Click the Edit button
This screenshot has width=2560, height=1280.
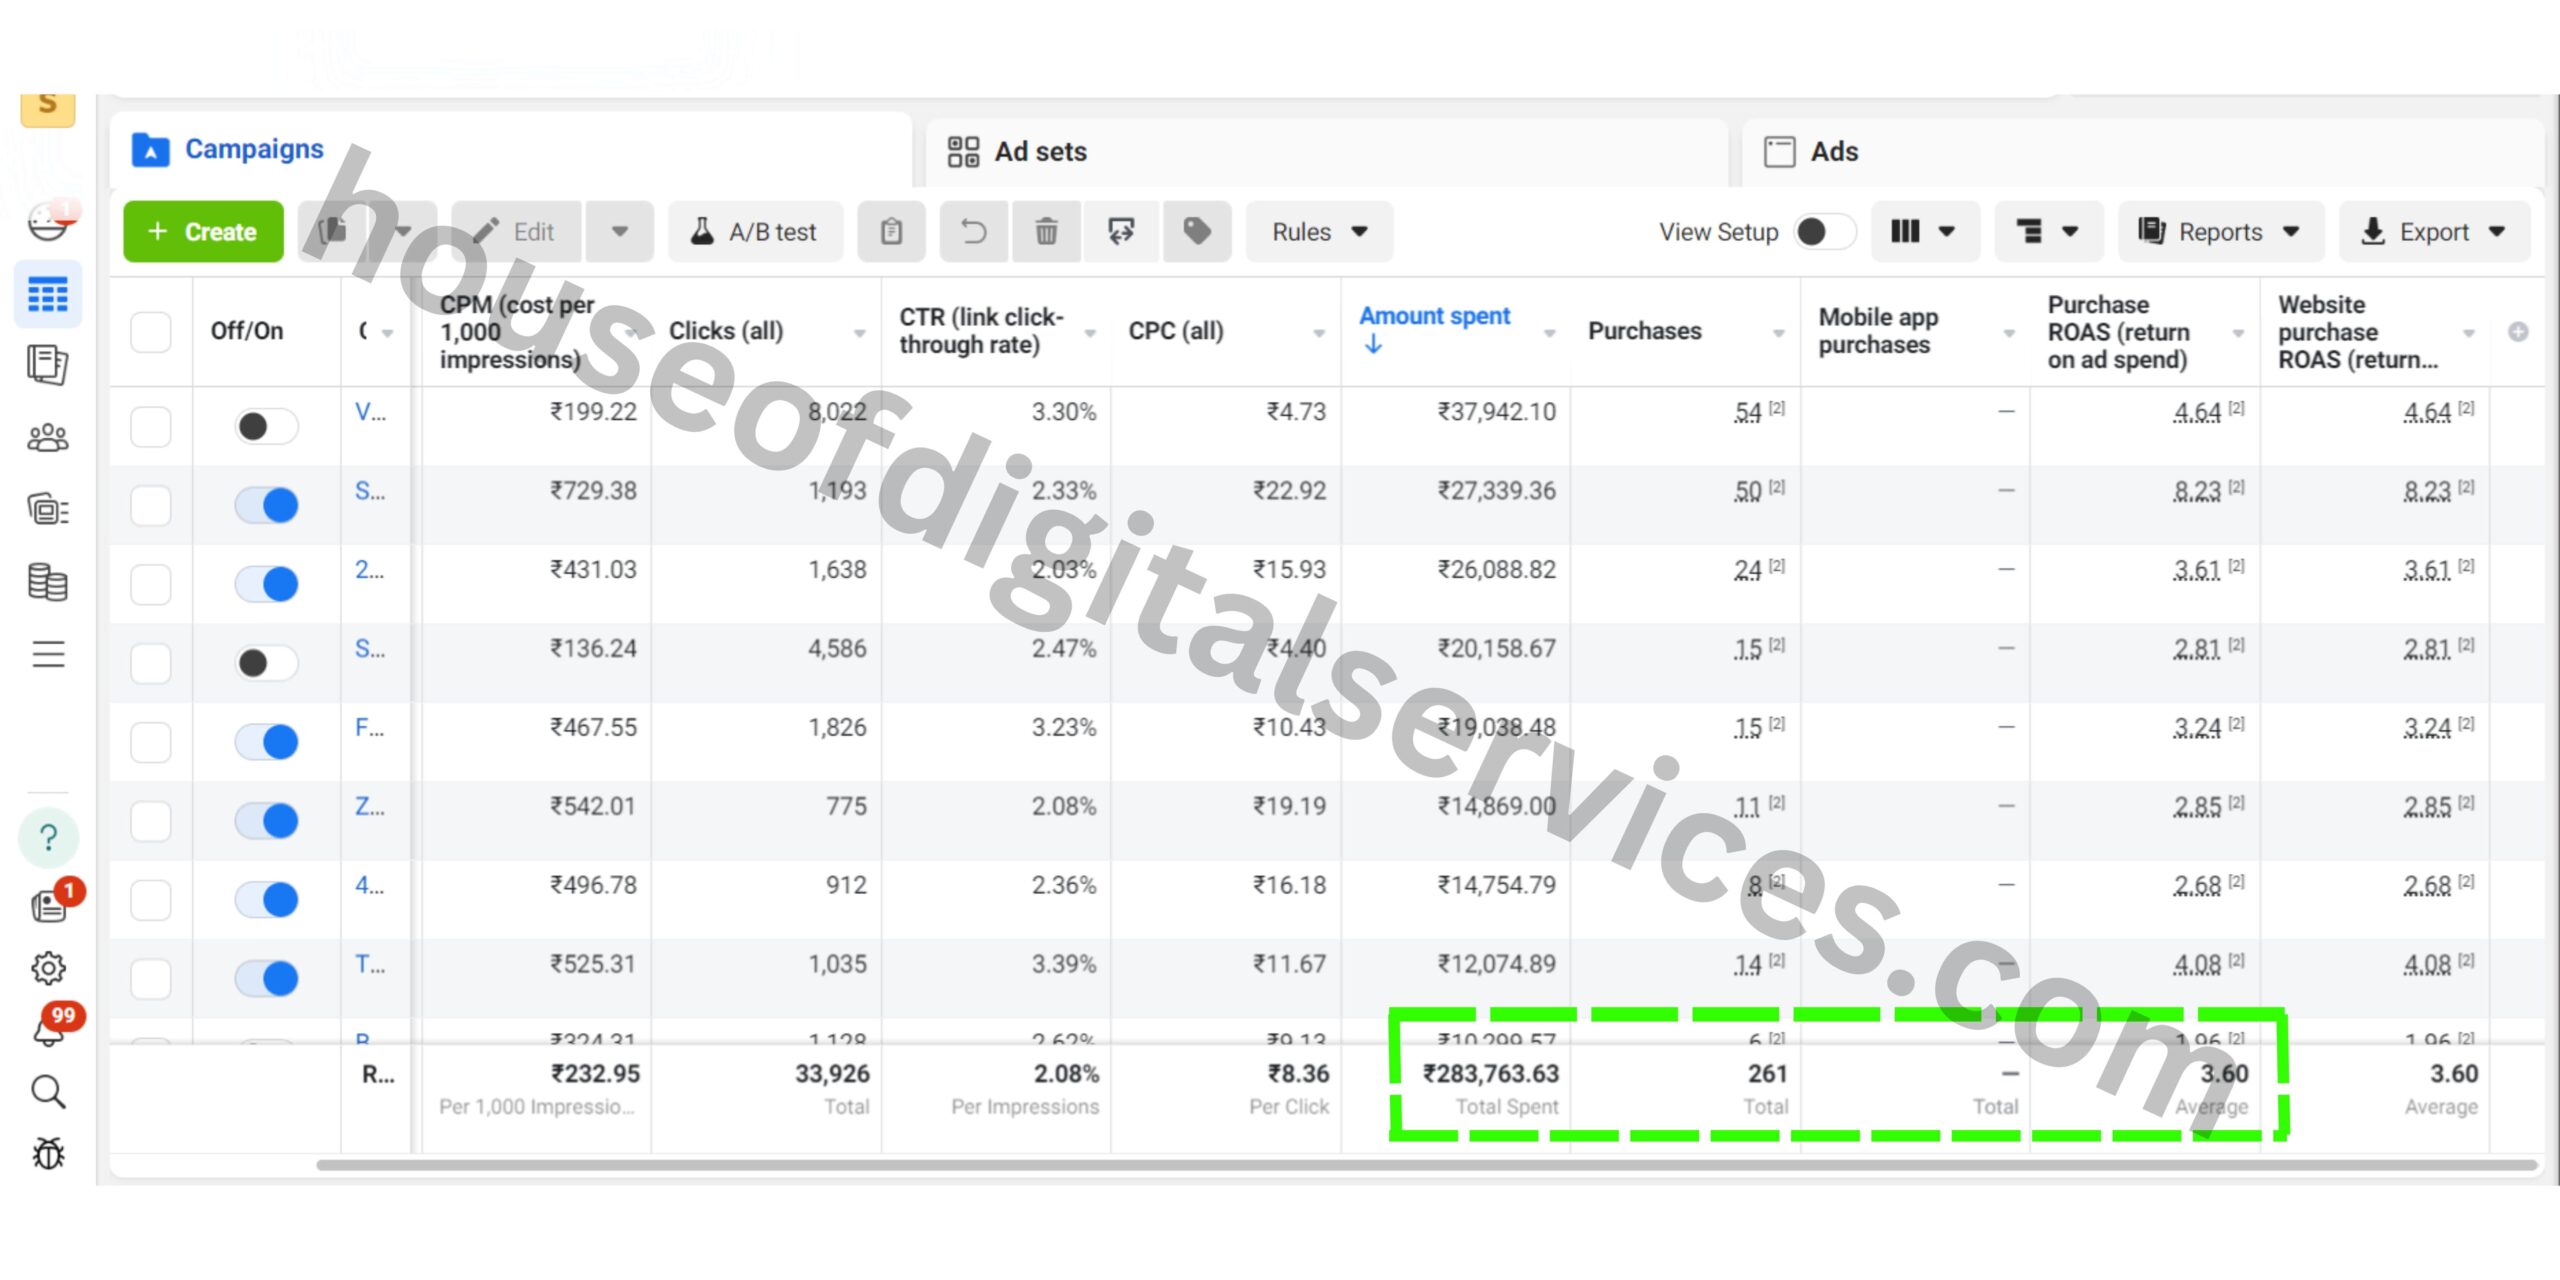[x=516, y=232]
